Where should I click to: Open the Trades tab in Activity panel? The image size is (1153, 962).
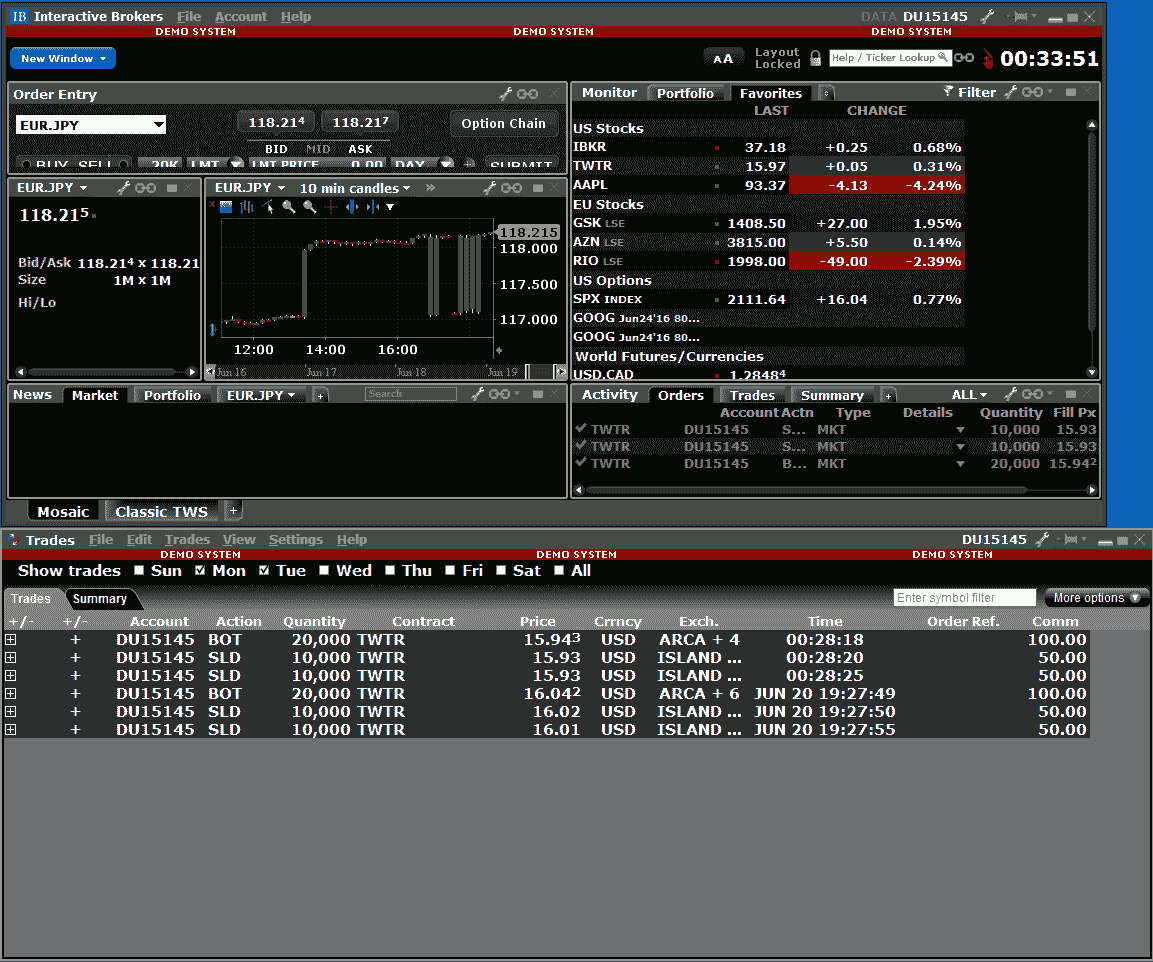click(x=752, y=395)
